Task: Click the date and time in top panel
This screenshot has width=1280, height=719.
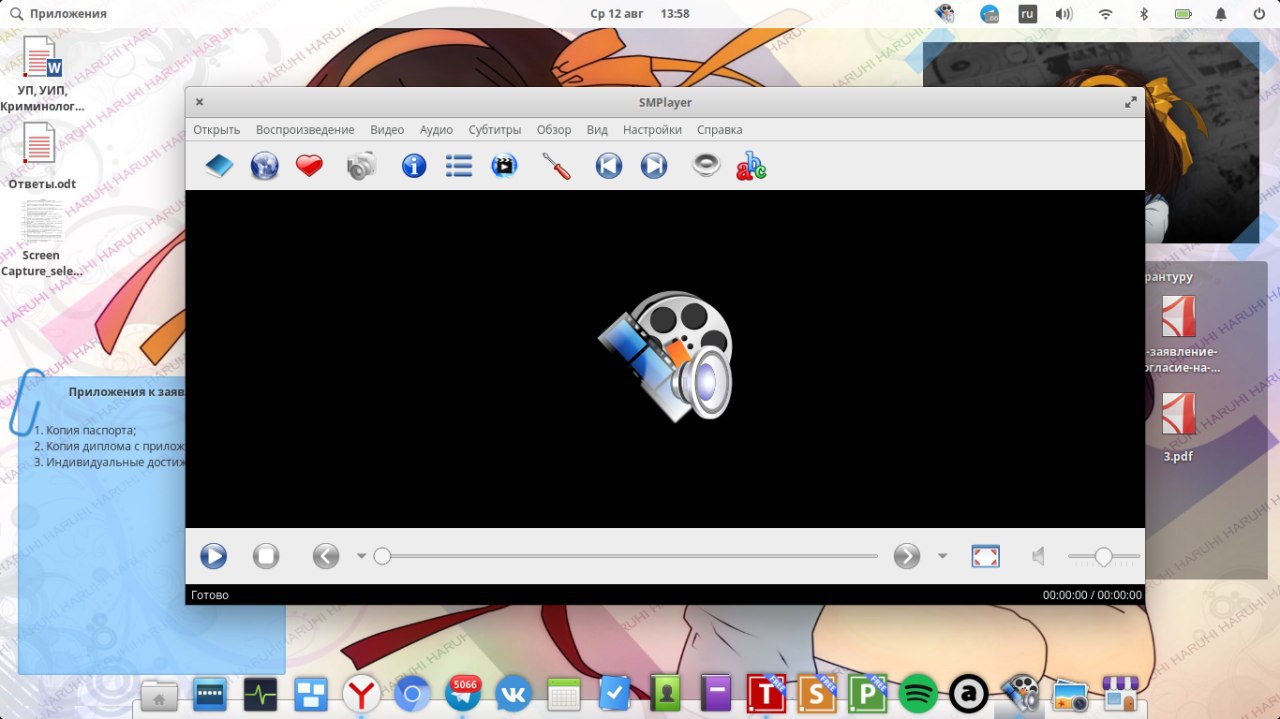Action: (640, 14)
